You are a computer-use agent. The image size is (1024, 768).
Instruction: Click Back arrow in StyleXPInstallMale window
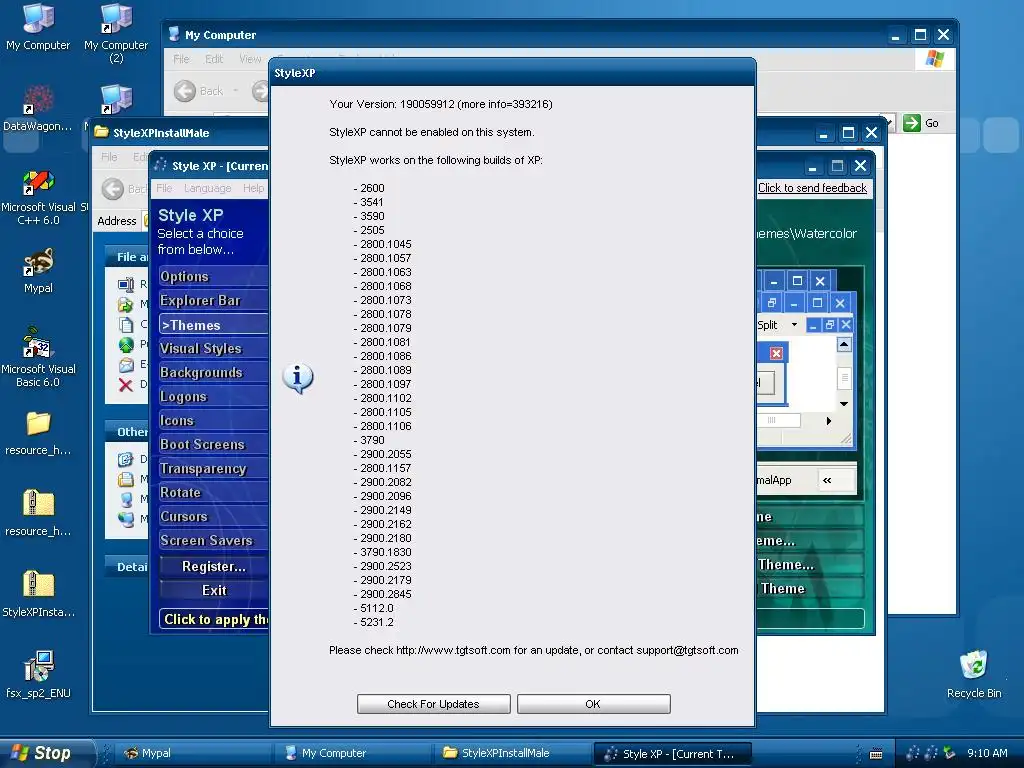113,189
